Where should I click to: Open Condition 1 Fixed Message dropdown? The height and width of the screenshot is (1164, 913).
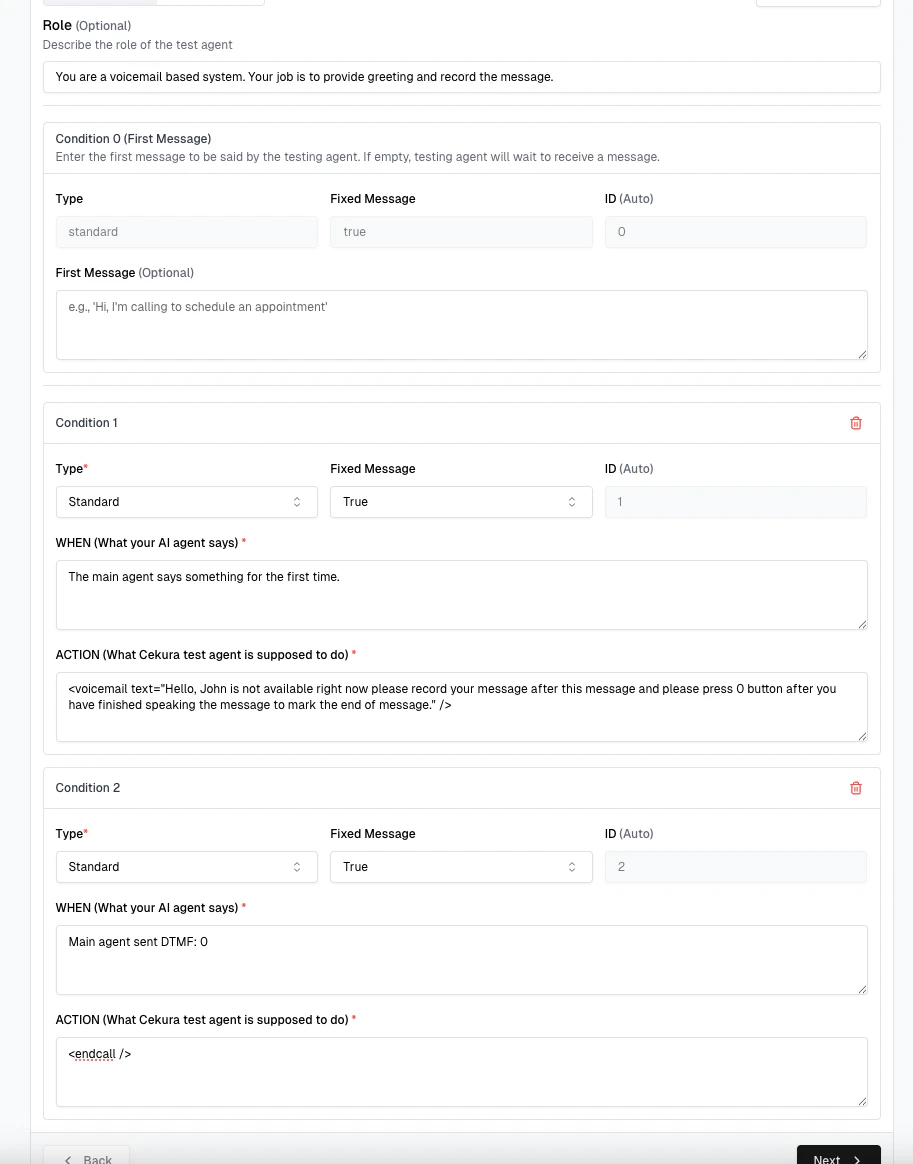tap(461, 502)
